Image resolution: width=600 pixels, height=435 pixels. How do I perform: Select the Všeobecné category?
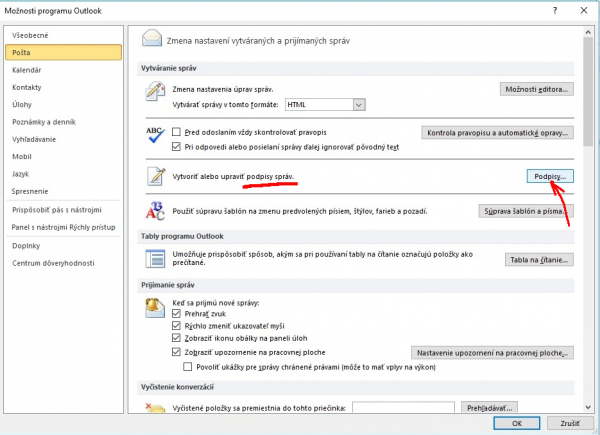tap(64, 35)
